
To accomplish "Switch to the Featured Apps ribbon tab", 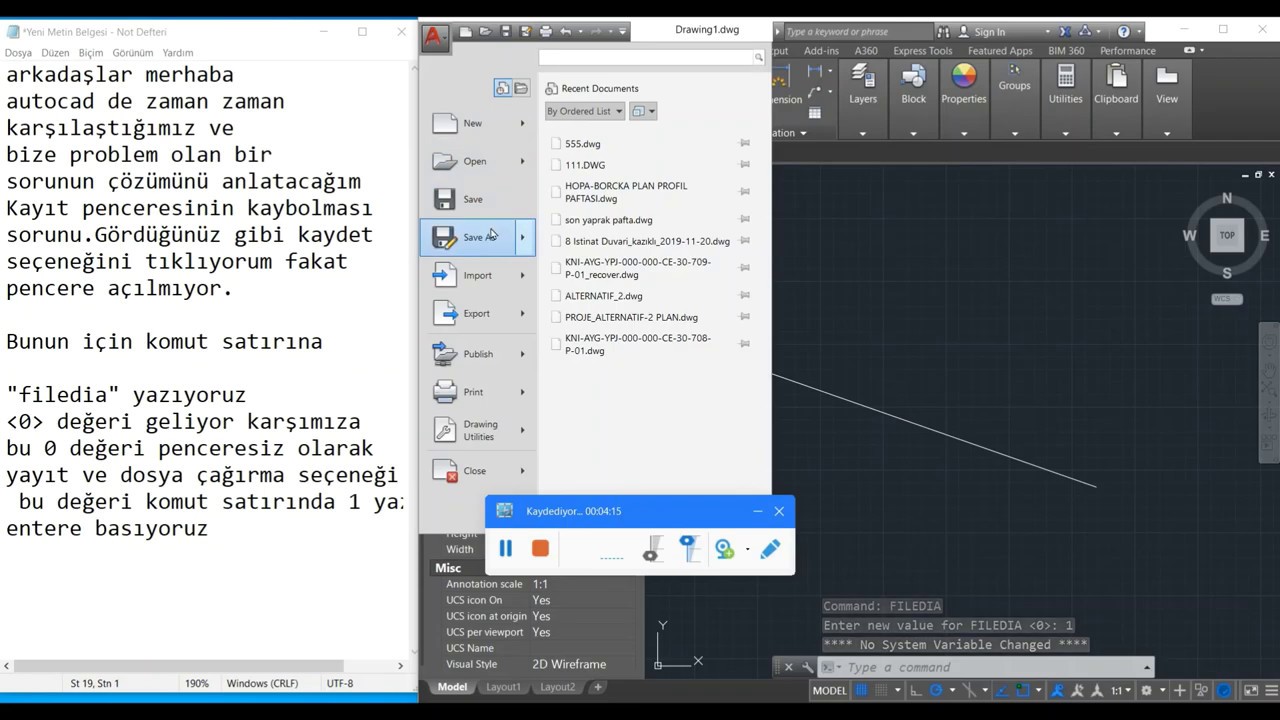I will pos(1000,50).
